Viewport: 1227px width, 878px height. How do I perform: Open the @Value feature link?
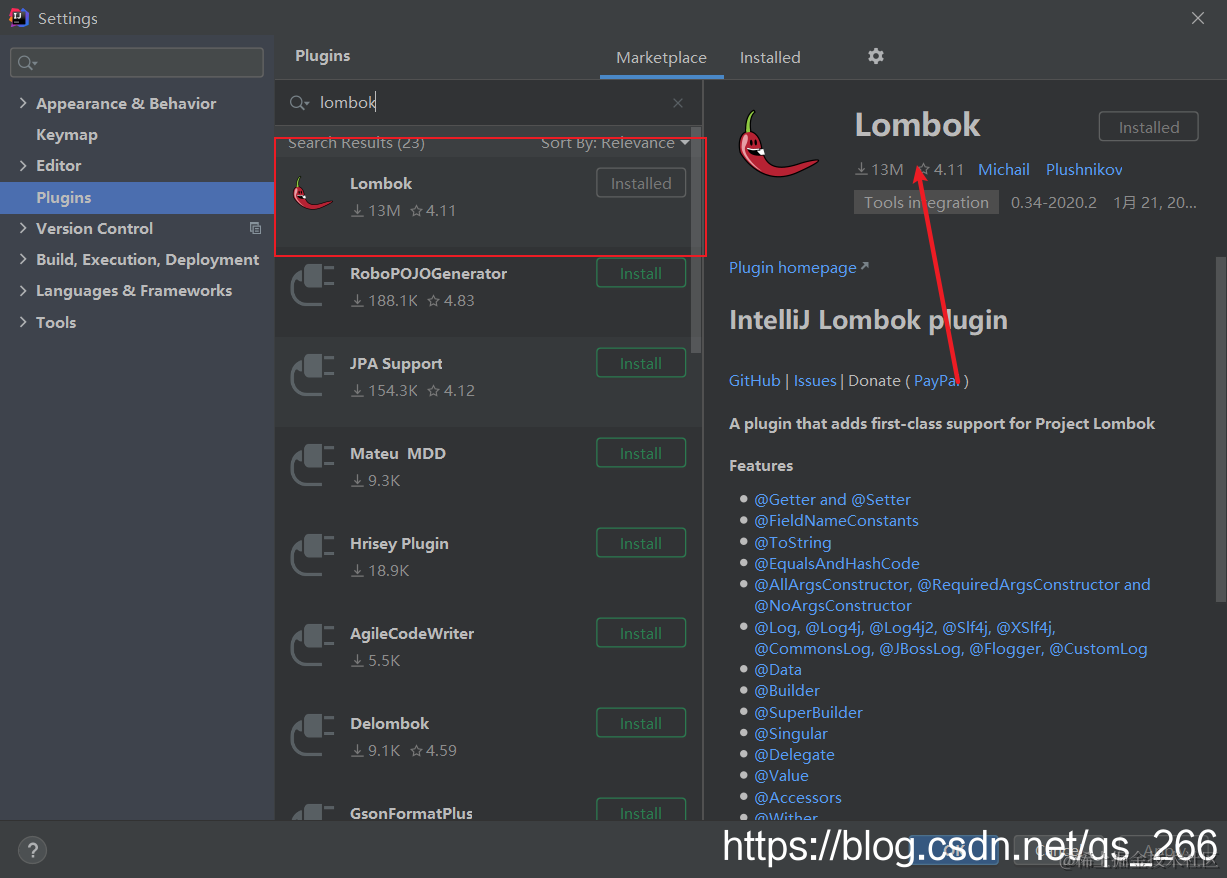781,775
